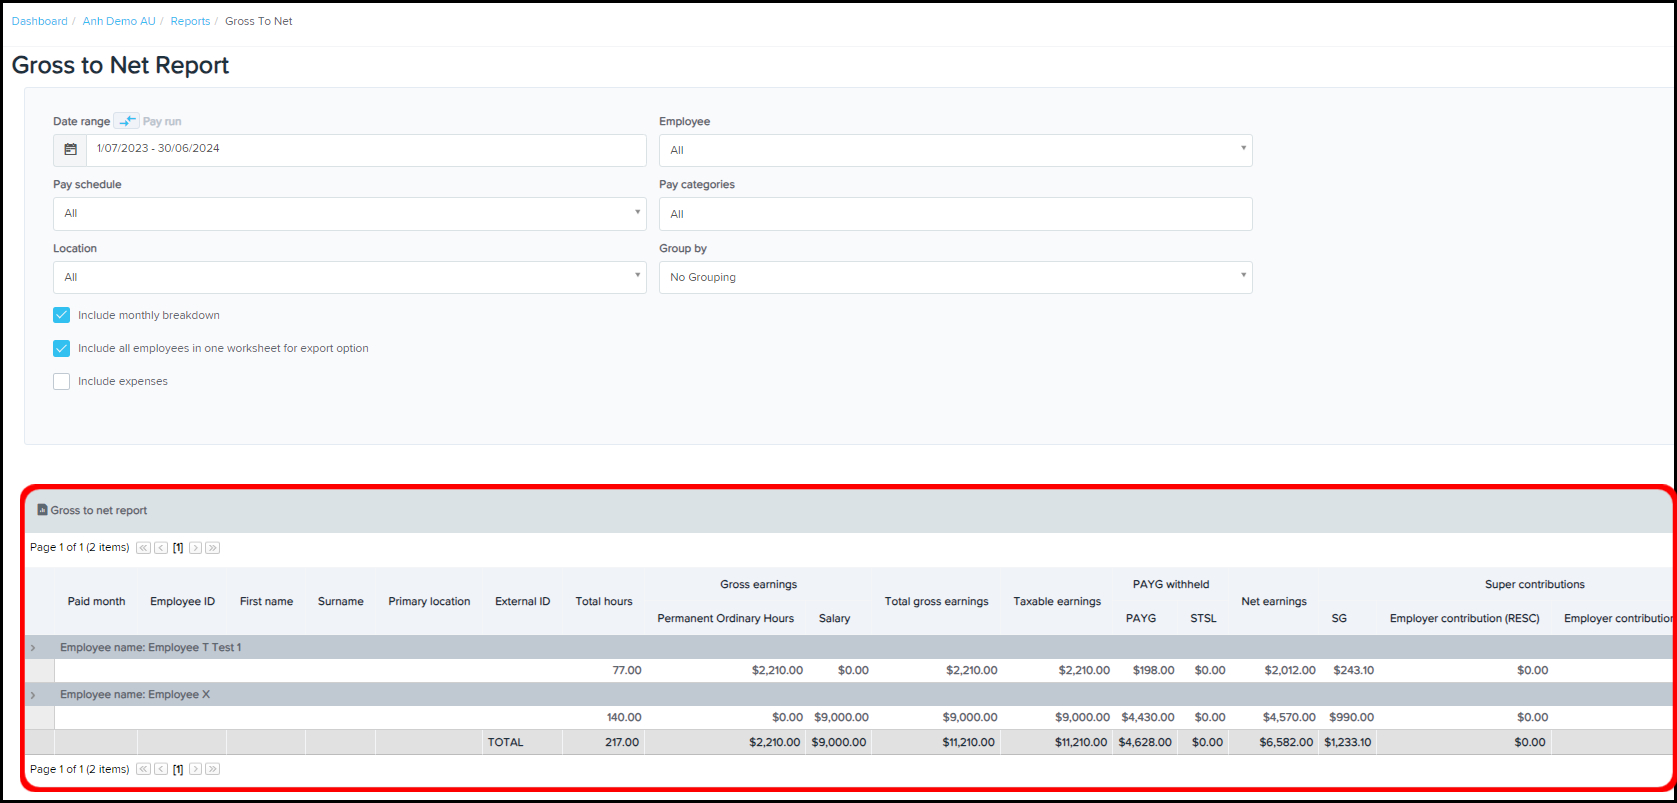This screenshot has width=1677, height=803.
Task: Click next page arrow in top pager
Action: [x=196, y=548]
